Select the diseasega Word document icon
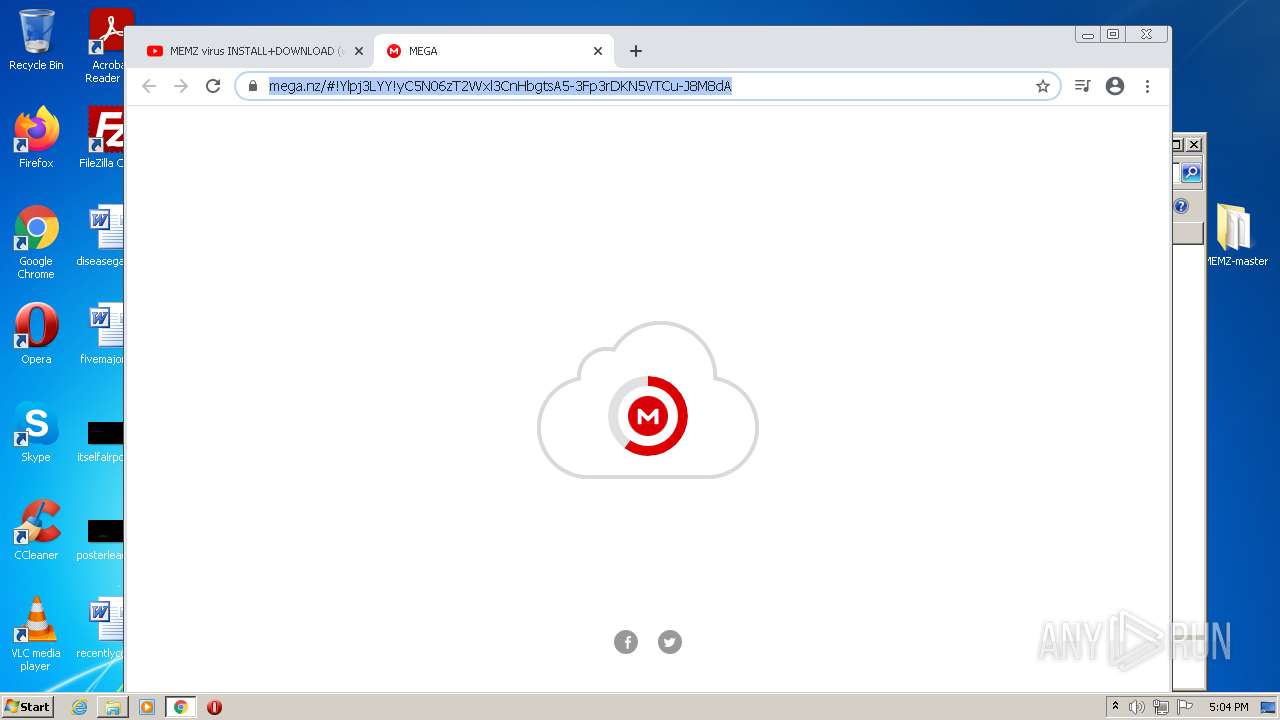The image size is (1280, 720). (101, 236)
